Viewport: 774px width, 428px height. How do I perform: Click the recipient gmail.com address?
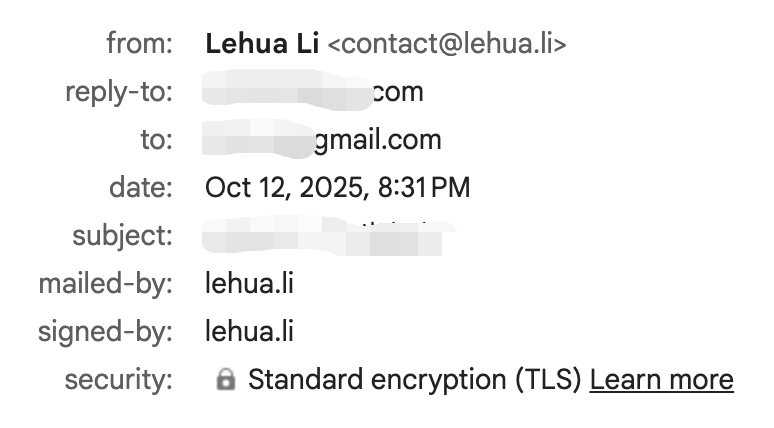point(322,140)
